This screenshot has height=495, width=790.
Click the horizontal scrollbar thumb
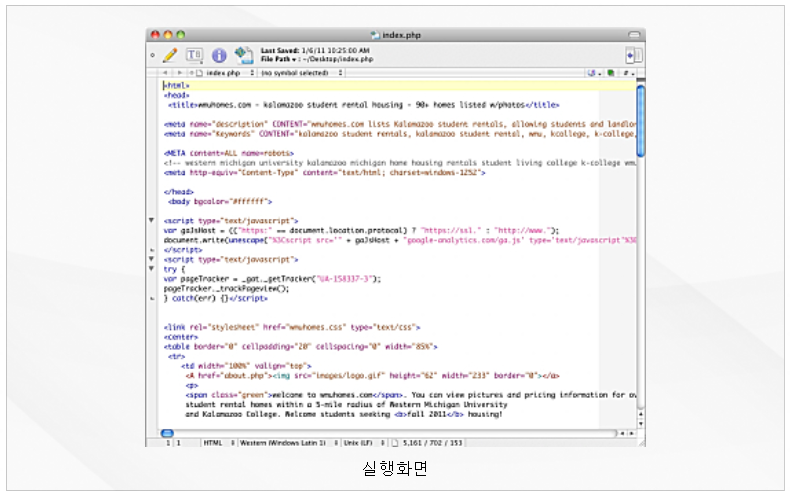coord(167,433)
